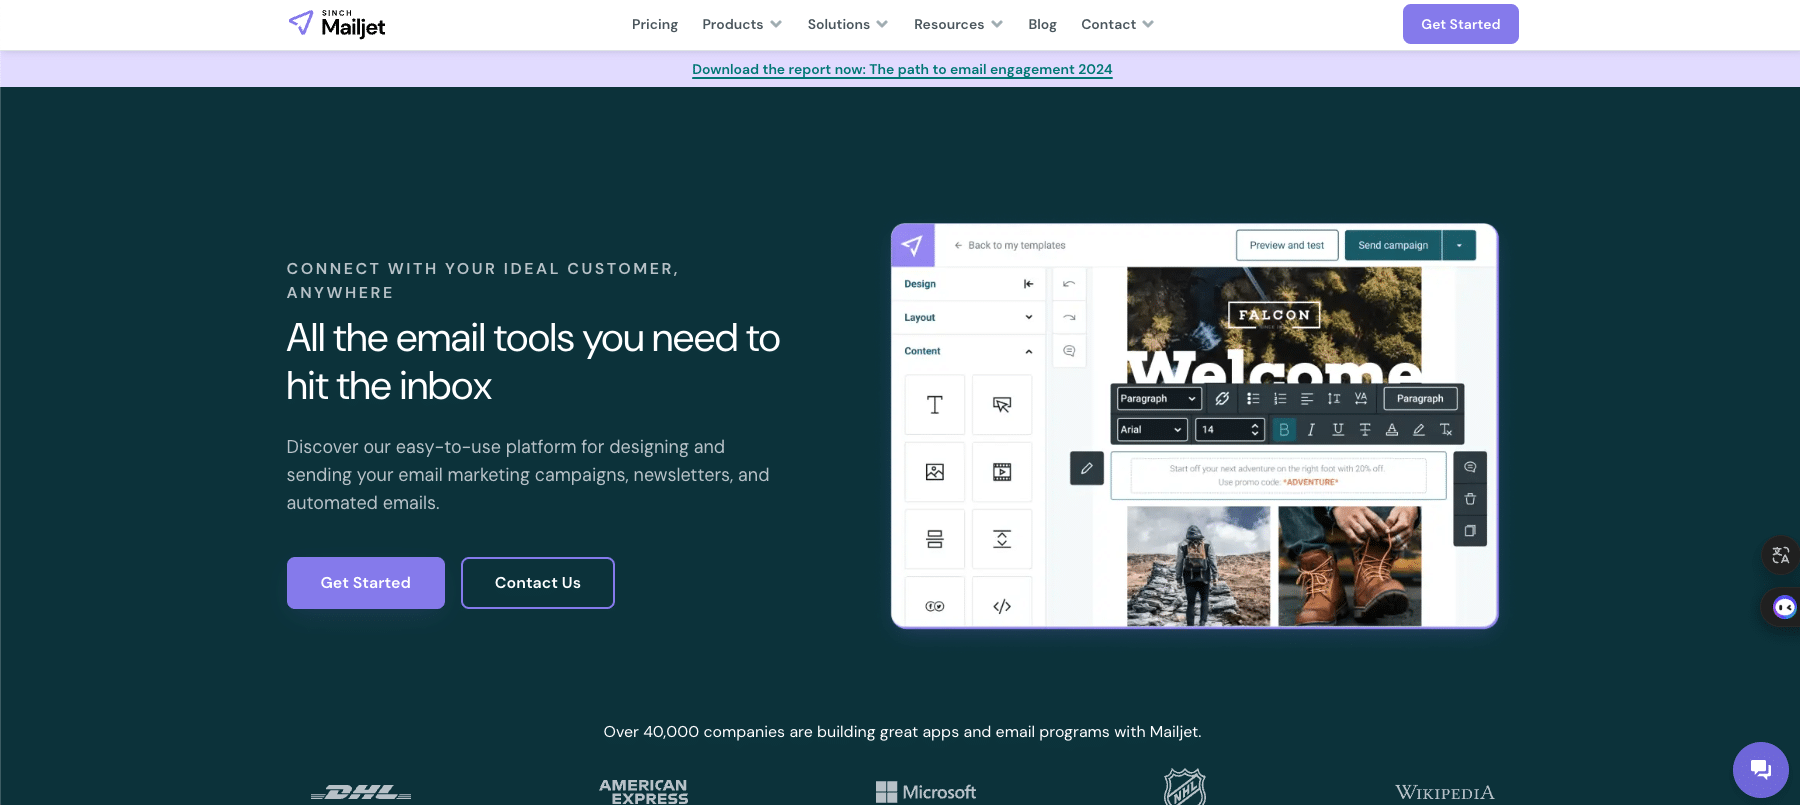Click the letter spacing VA icon
The height and width of the screenshot is (805, 1800).
[1361, 398]
